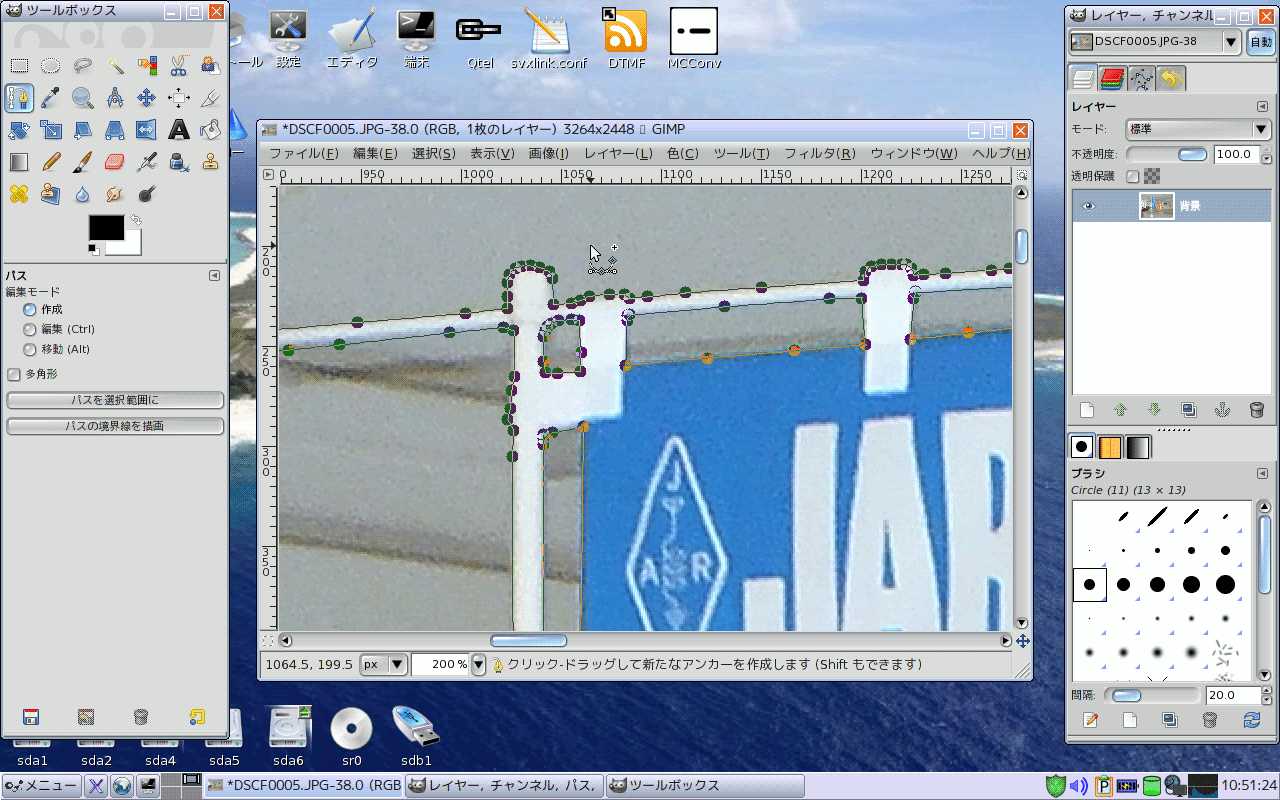Select the Clone stamp tool
The width and height of the screenshot is (1280, 800).
pos(210,162)
